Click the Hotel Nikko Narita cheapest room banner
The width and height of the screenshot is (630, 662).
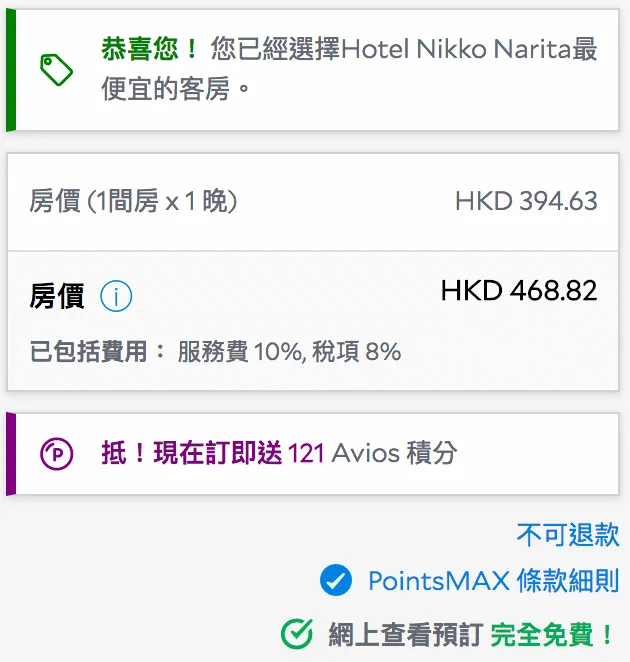[313, 70]
